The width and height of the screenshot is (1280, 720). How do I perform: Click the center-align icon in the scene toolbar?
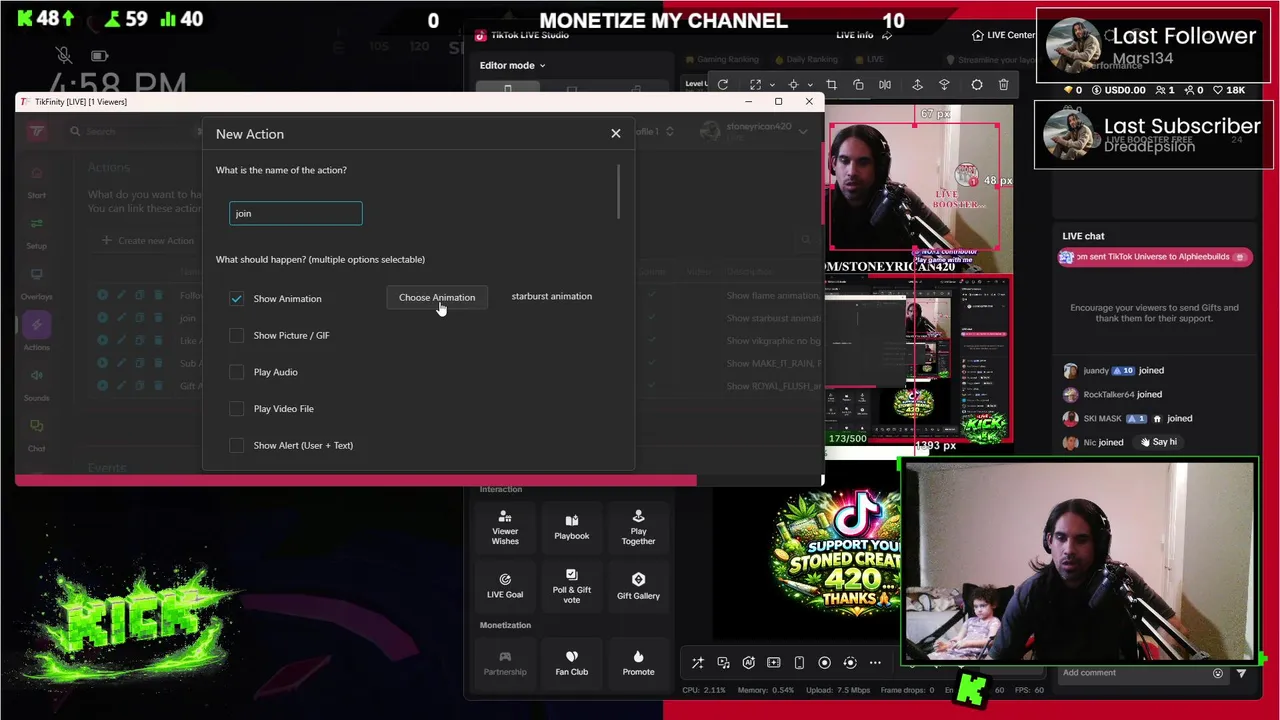tap(793, 85)
